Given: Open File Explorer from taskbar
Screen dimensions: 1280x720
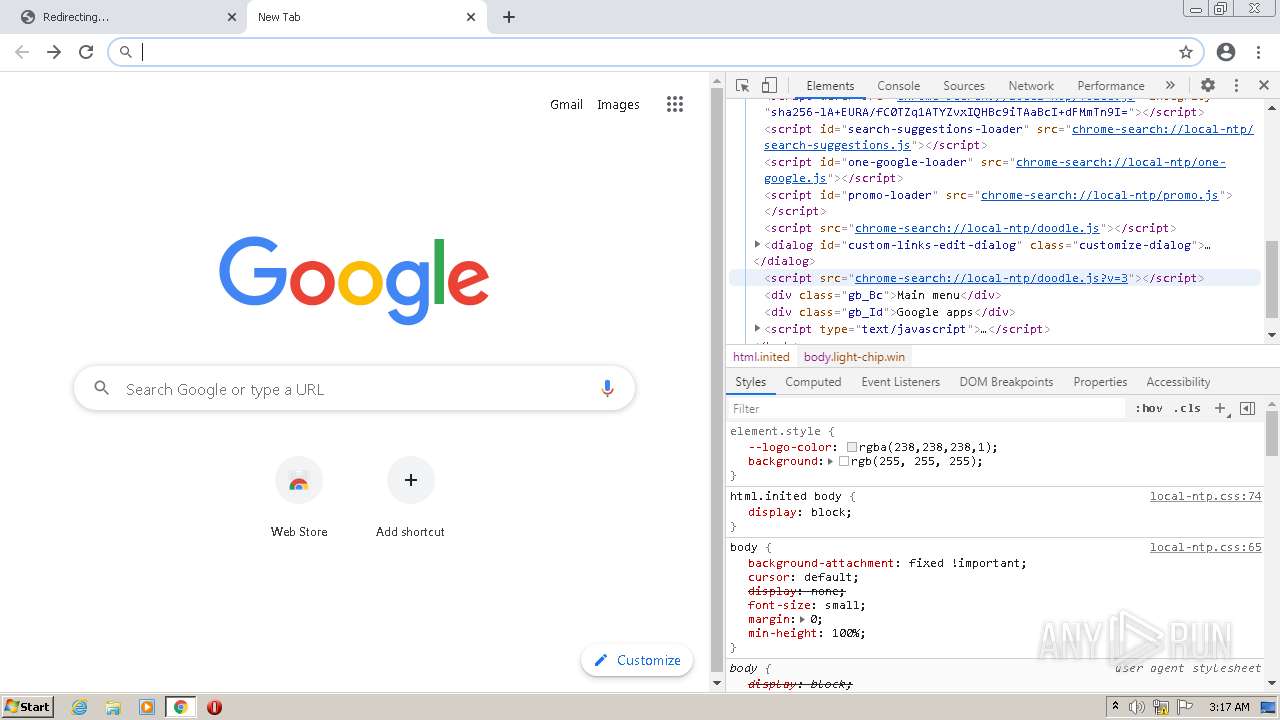Looking at the screenshot, I should click(x=113, y=707).
